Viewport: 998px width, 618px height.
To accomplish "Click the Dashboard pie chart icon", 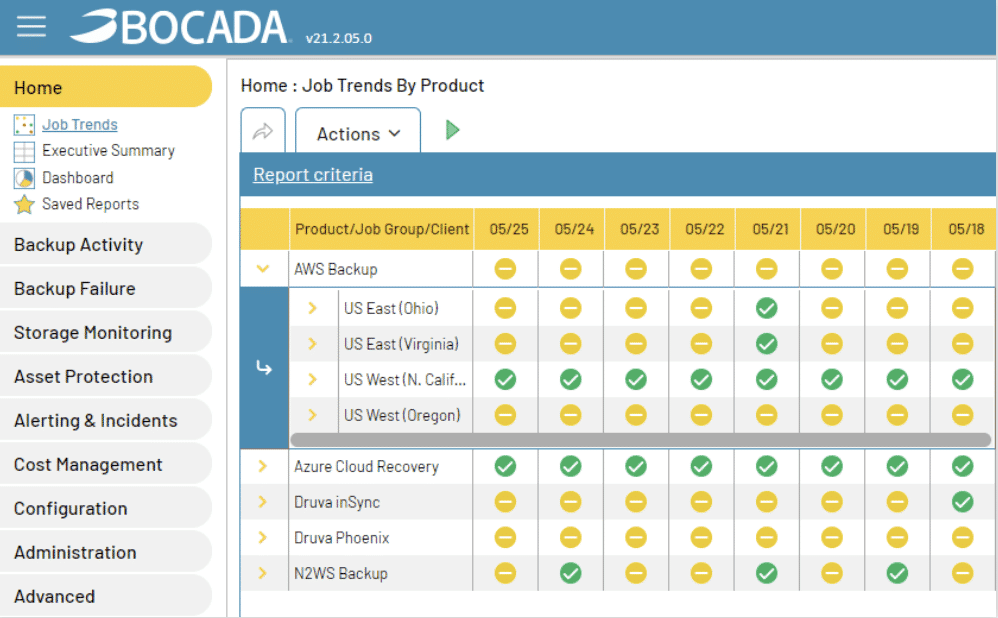I will point(24,178).
